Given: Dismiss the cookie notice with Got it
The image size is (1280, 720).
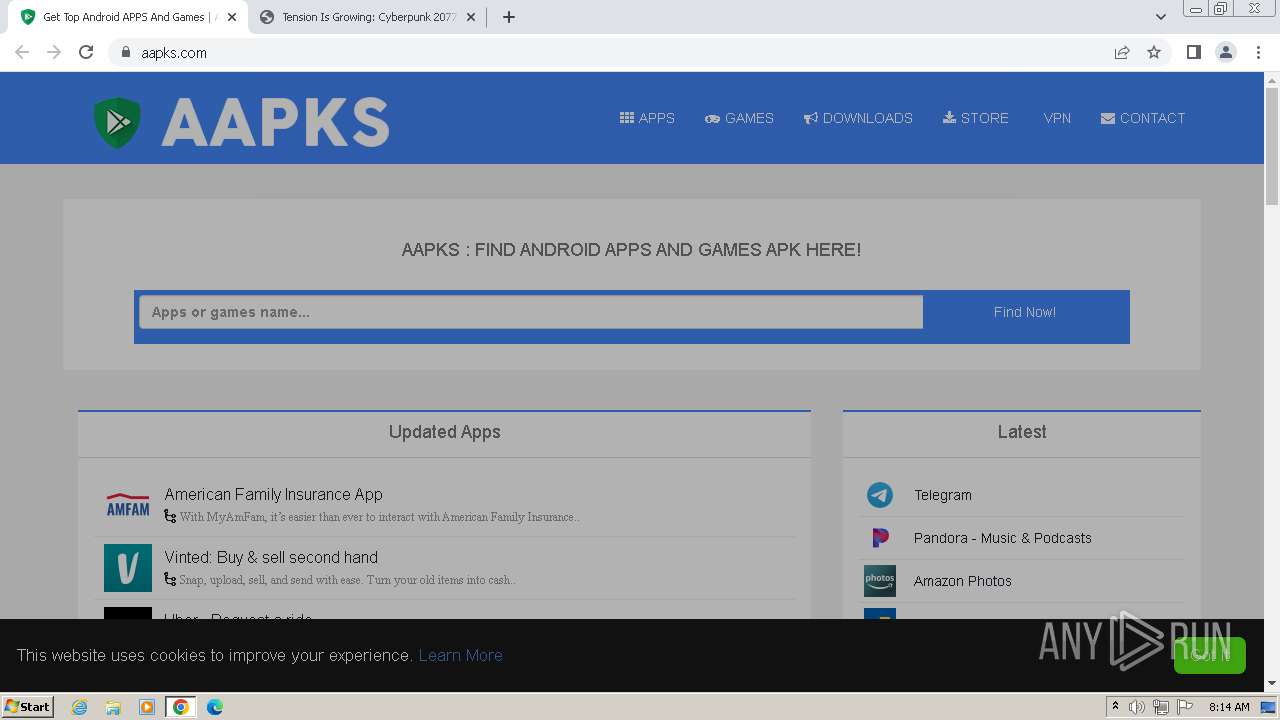Looking at the screenshot, I should (x=1210, y=655).
